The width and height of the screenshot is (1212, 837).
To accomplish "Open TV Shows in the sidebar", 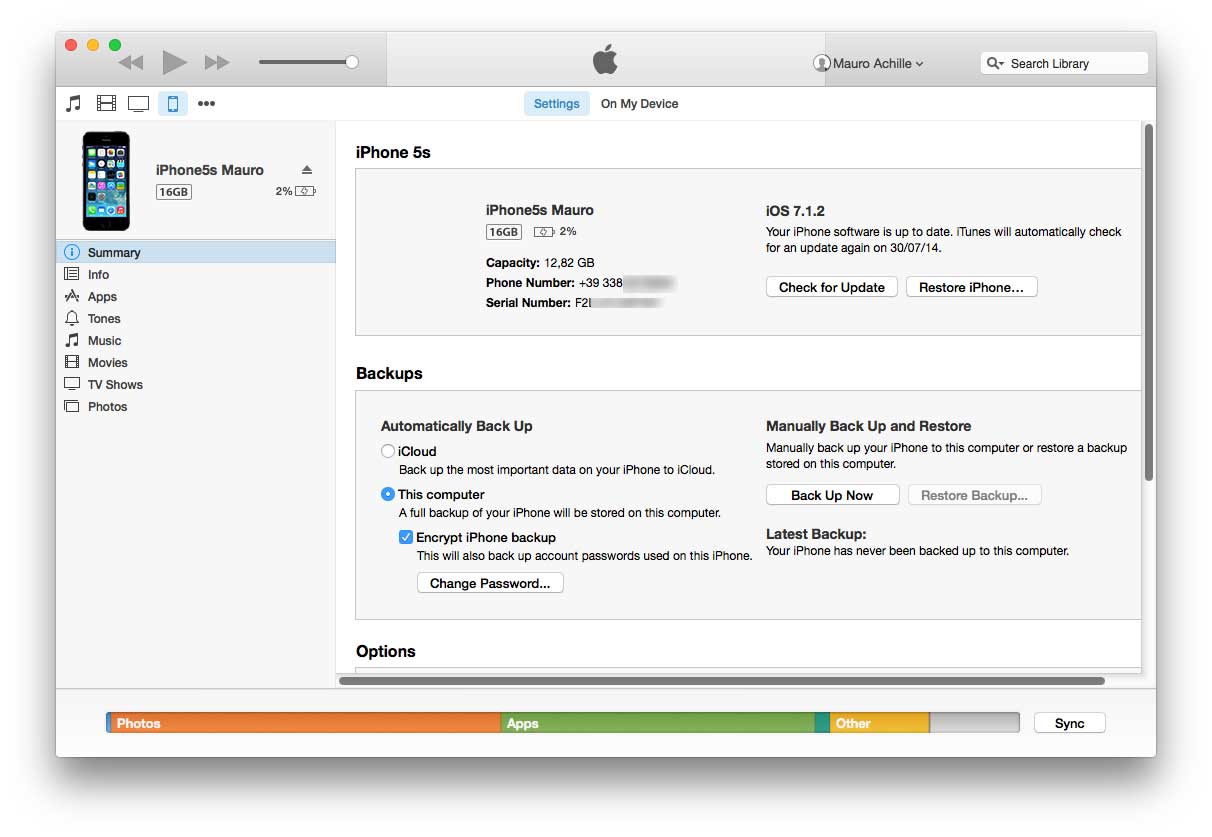I will (196, 384).
